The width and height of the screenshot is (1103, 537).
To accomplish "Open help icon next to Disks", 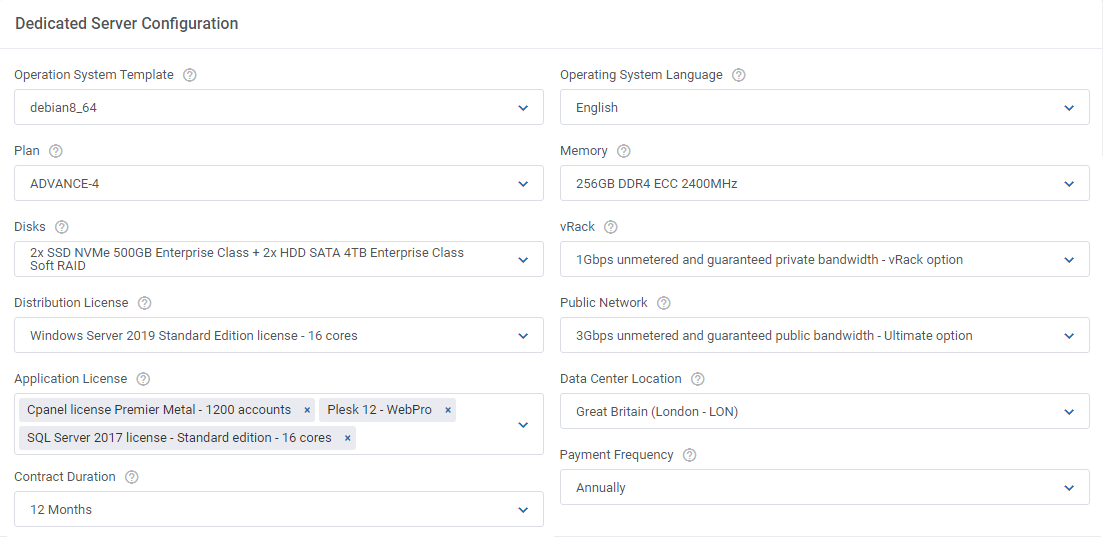I will coord(62,227).
